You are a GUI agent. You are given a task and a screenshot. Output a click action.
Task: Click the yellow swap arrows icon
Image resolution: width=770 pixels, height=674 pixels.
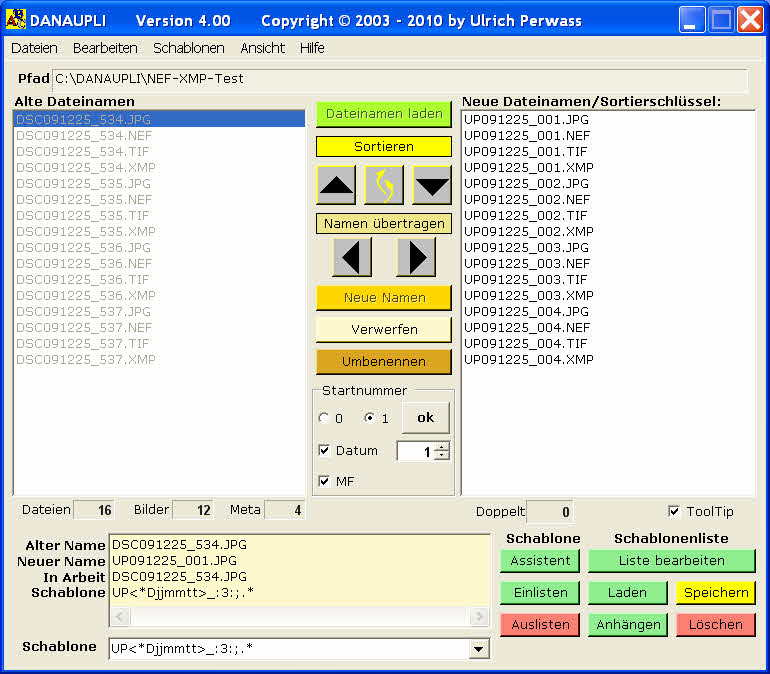(x=384, y=185)
